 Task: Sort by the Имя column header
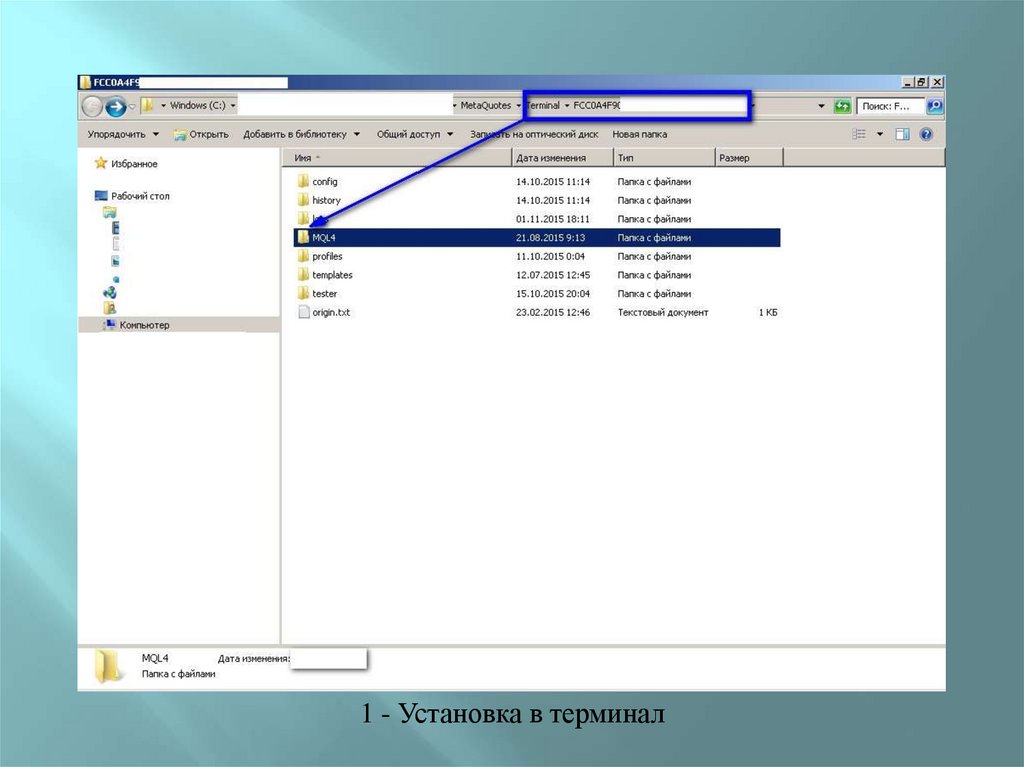tap(396, 157)
